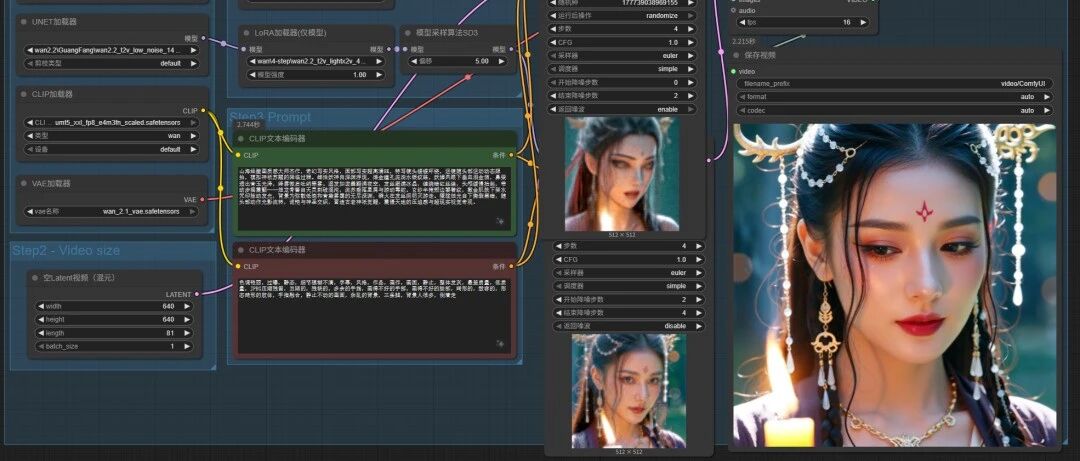The height and width of the screenshot is (461, 1080).
Task: Select the Step2 - Video size group title
Action: coord(65,250)
